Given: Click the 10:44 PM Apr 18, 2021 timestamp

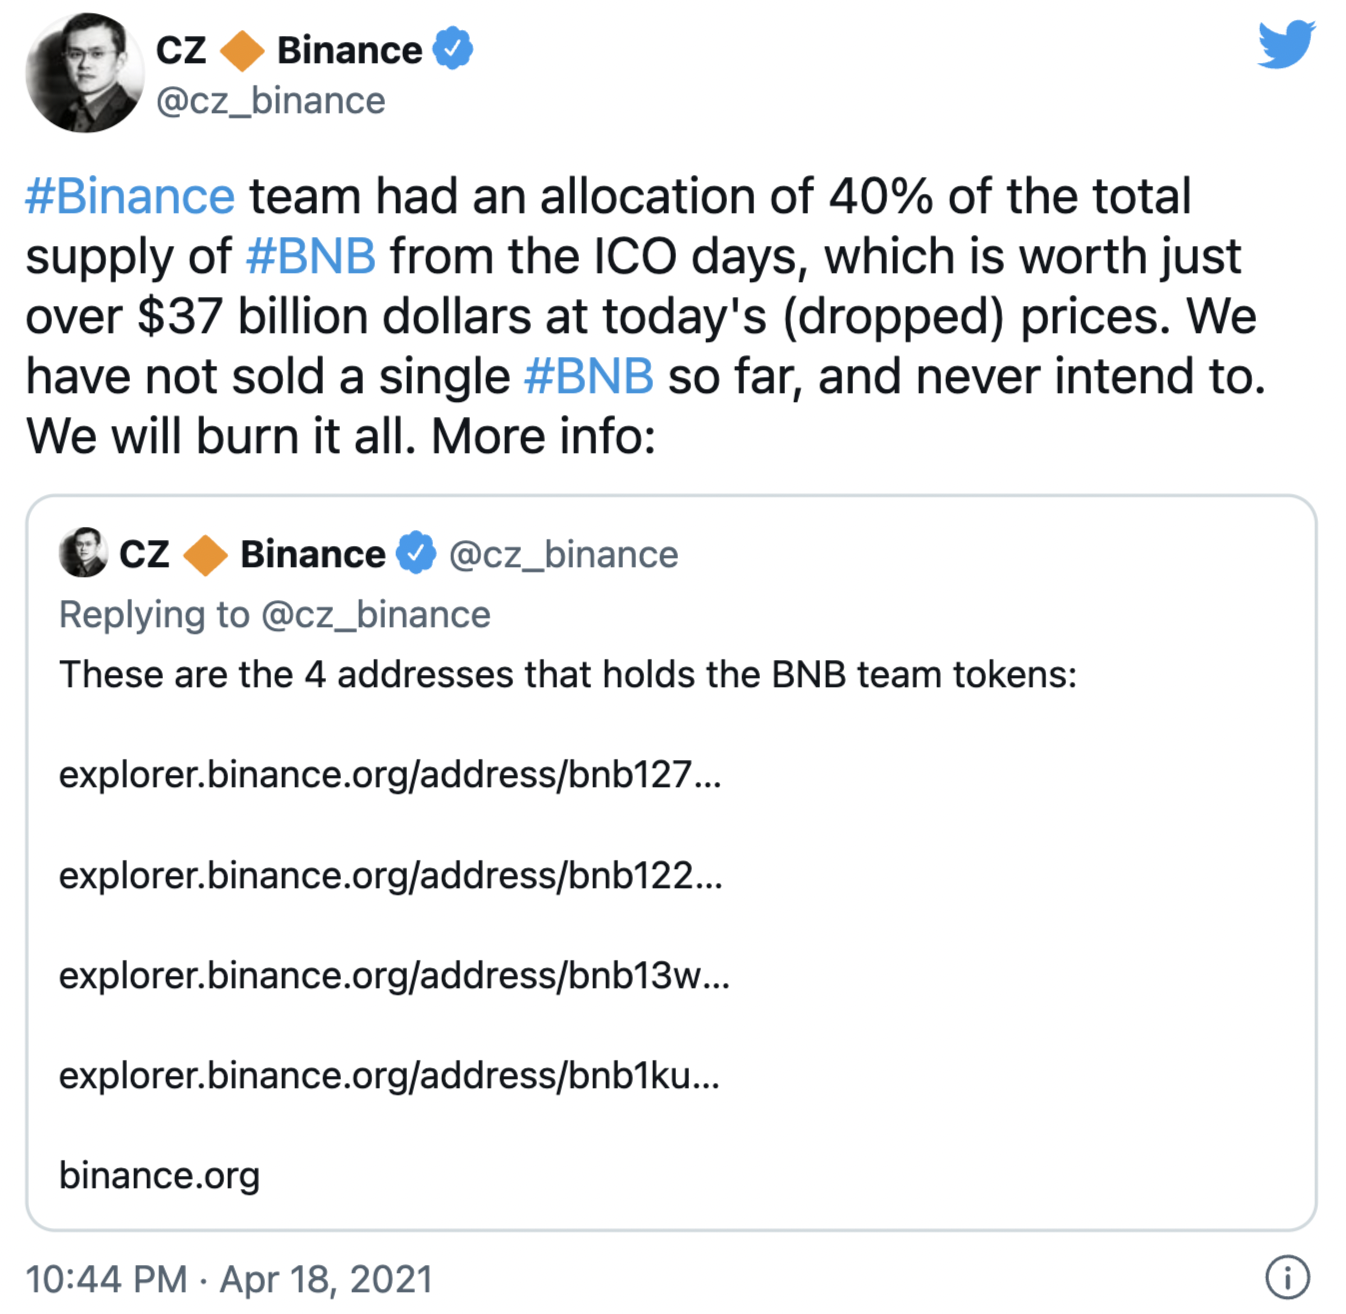Looking at the screenshot, I should 229,1279.
